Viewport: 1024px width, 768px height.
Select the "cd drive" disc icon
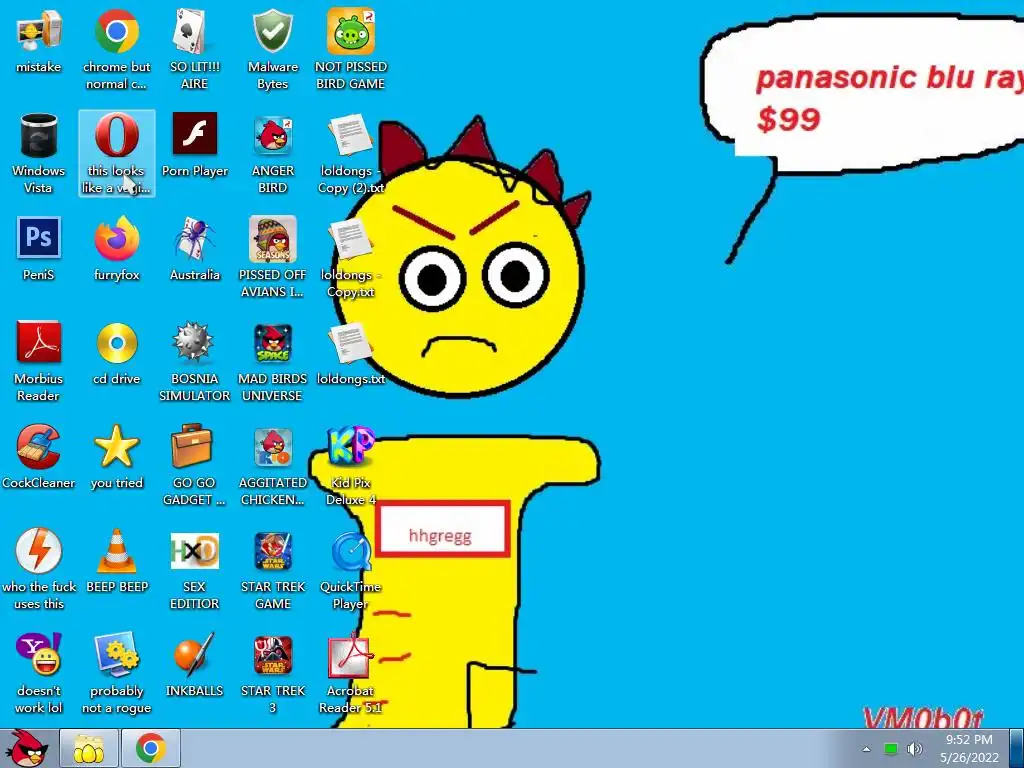pos(116,344)
